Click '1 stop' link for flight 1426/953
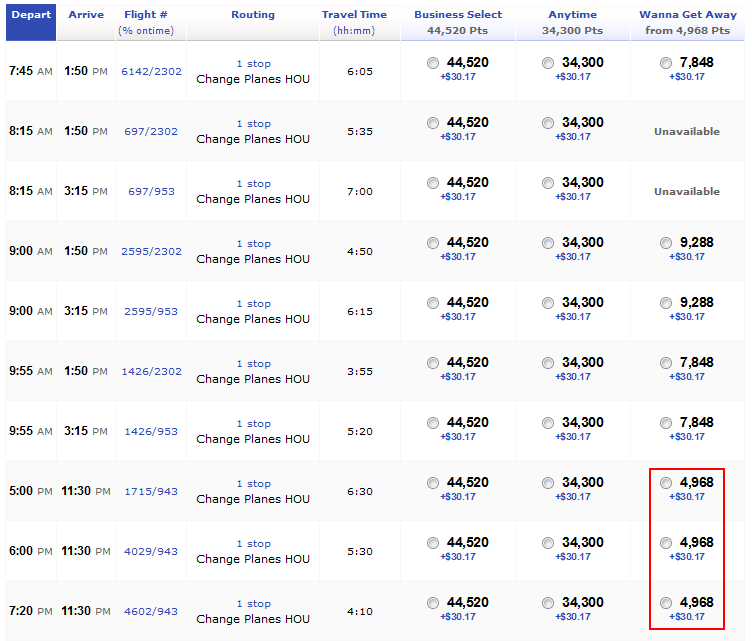 coord(254,423)
